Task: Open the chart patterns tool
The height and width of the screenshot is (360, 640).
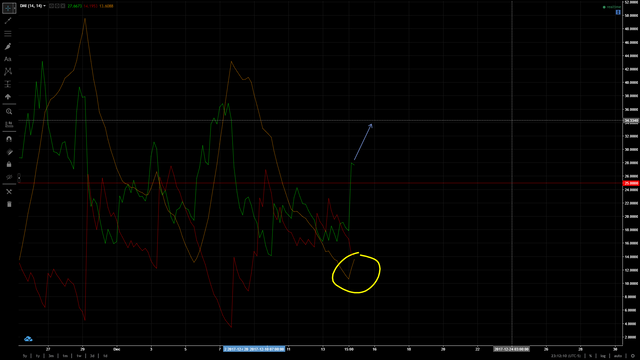Action: (8, 71)
